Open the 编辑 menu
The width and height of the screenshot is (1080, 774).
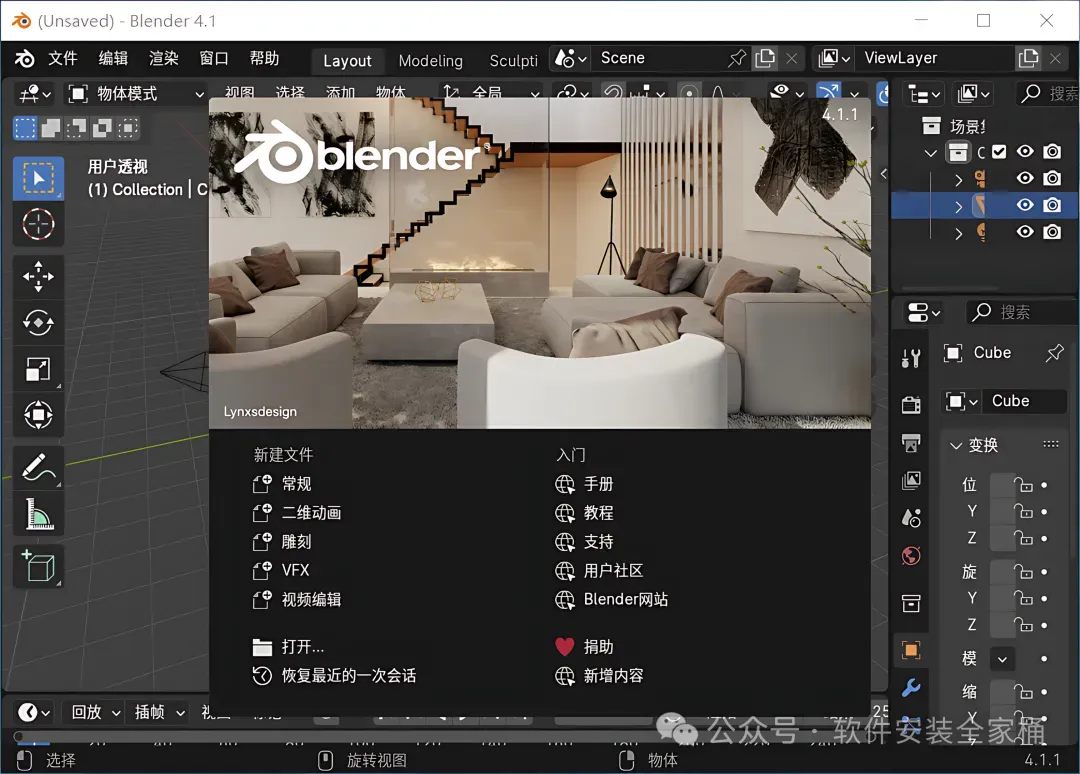(x=113, y=59)
